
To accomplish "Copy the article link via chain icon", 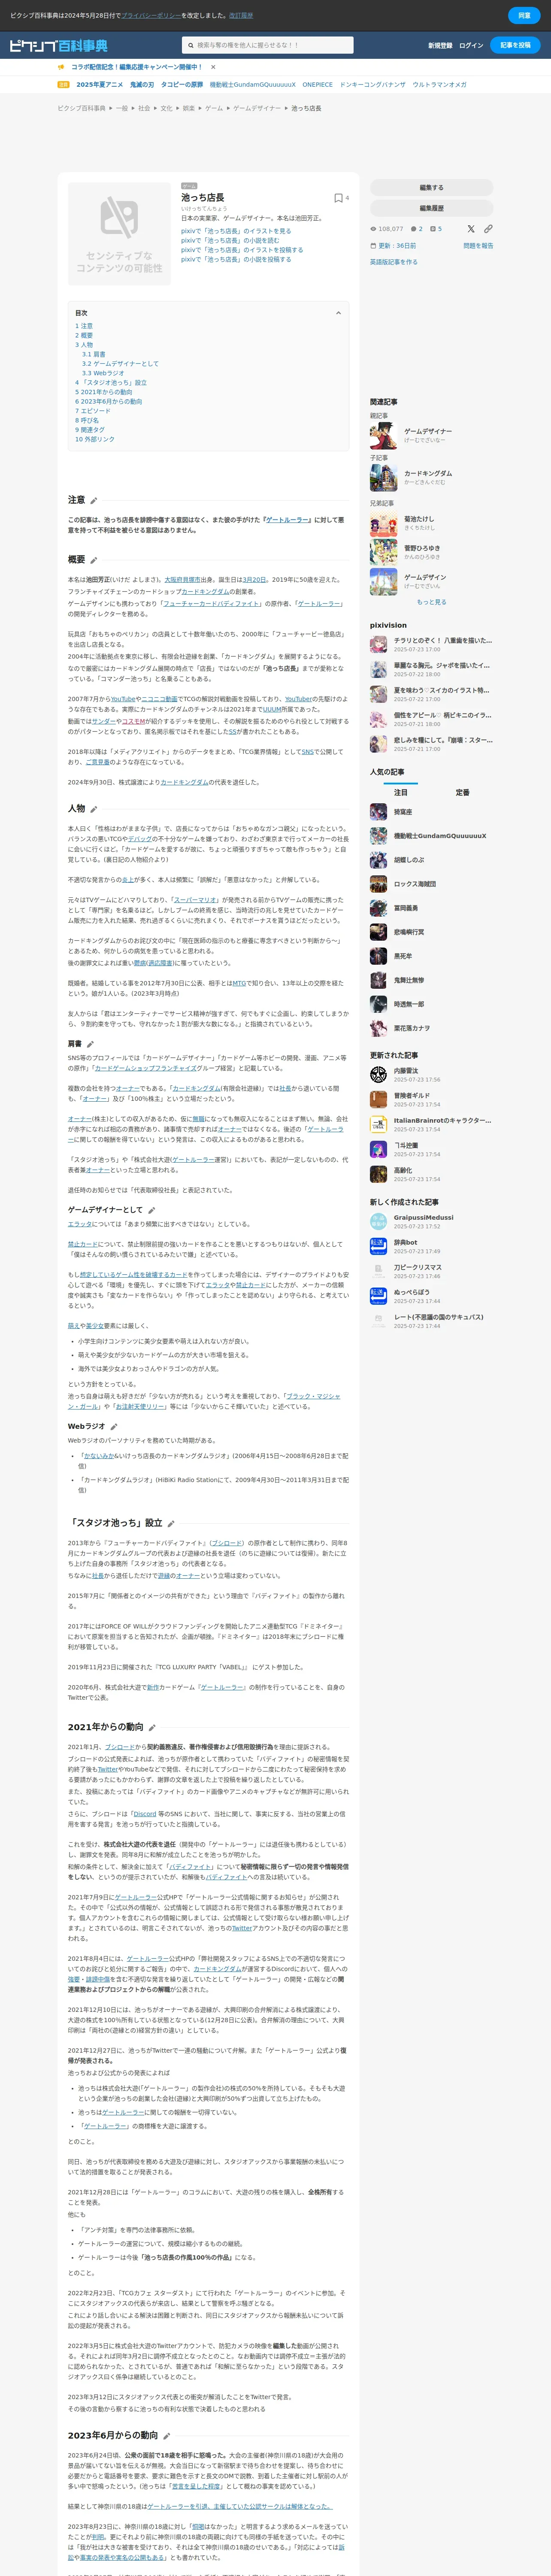I will point(488,229).
